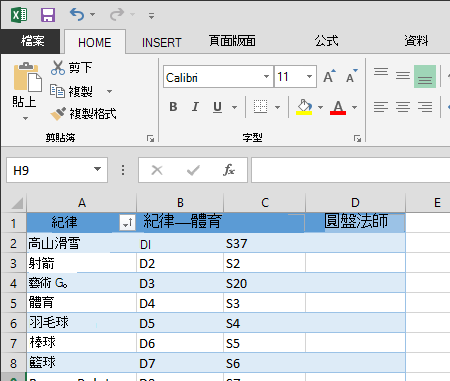The image size is (450, 381).
Task: Expand the 貼上 paste options arrow
Action: (25, 118)
